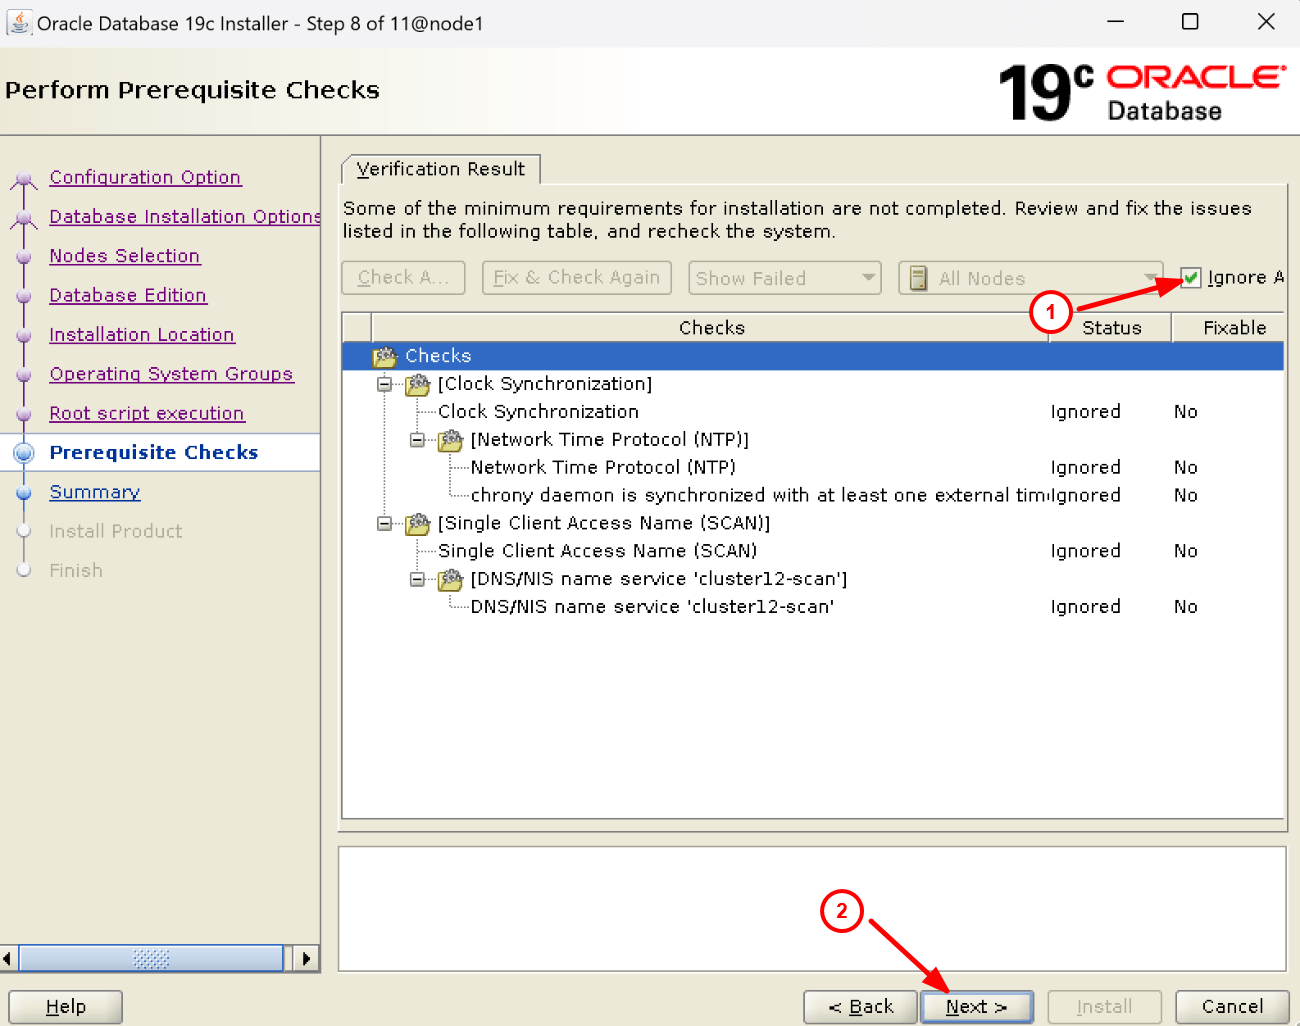1300x1026 pixels.
Task: Click the Help button
Action: coord(64,1007)
